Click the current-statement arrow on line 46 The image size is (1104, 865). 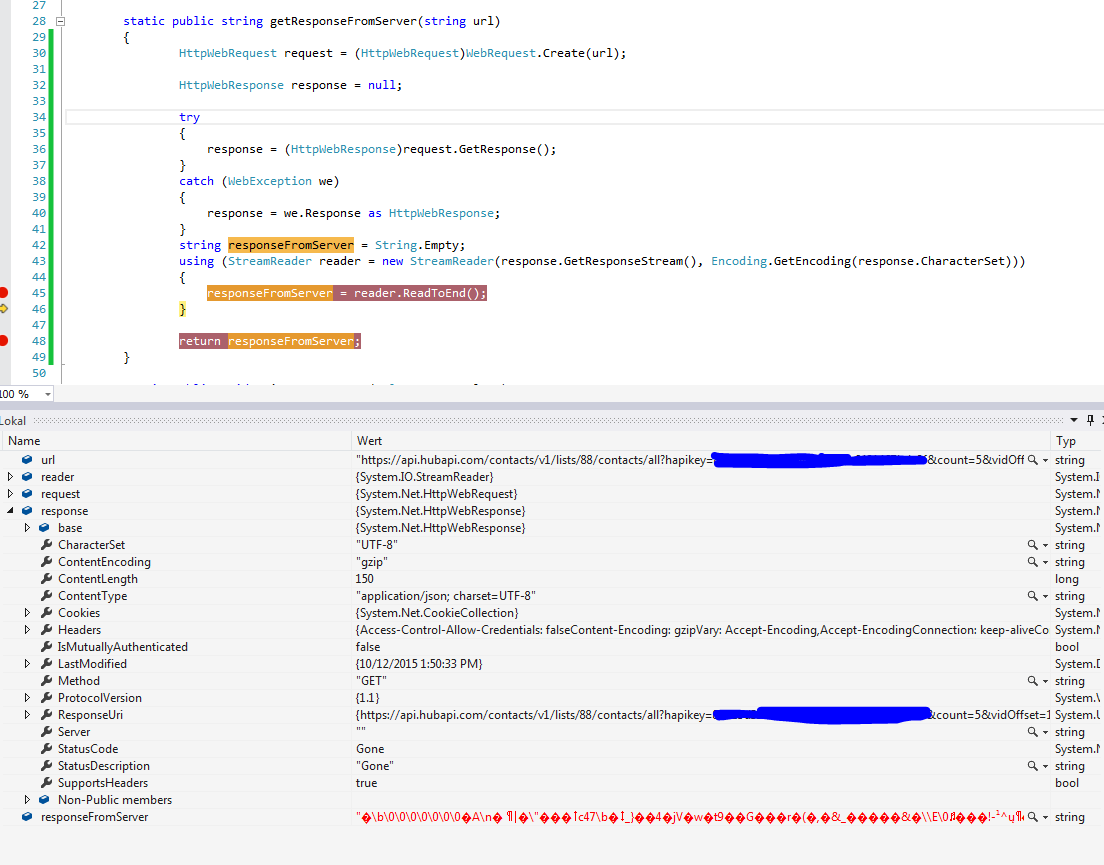pyautogui.click(x=3, y=309)
